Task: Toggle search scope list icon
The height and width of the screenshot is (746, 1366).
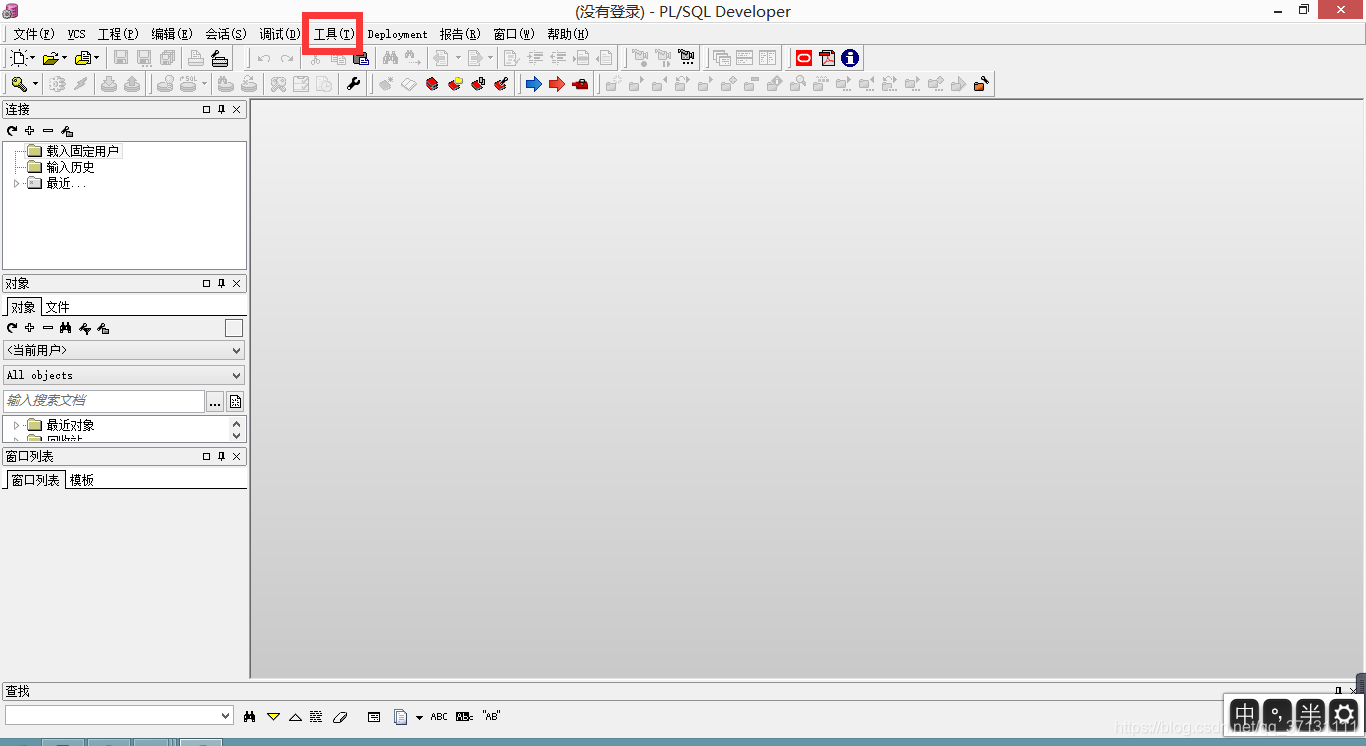Action: (x=374, y=716)
